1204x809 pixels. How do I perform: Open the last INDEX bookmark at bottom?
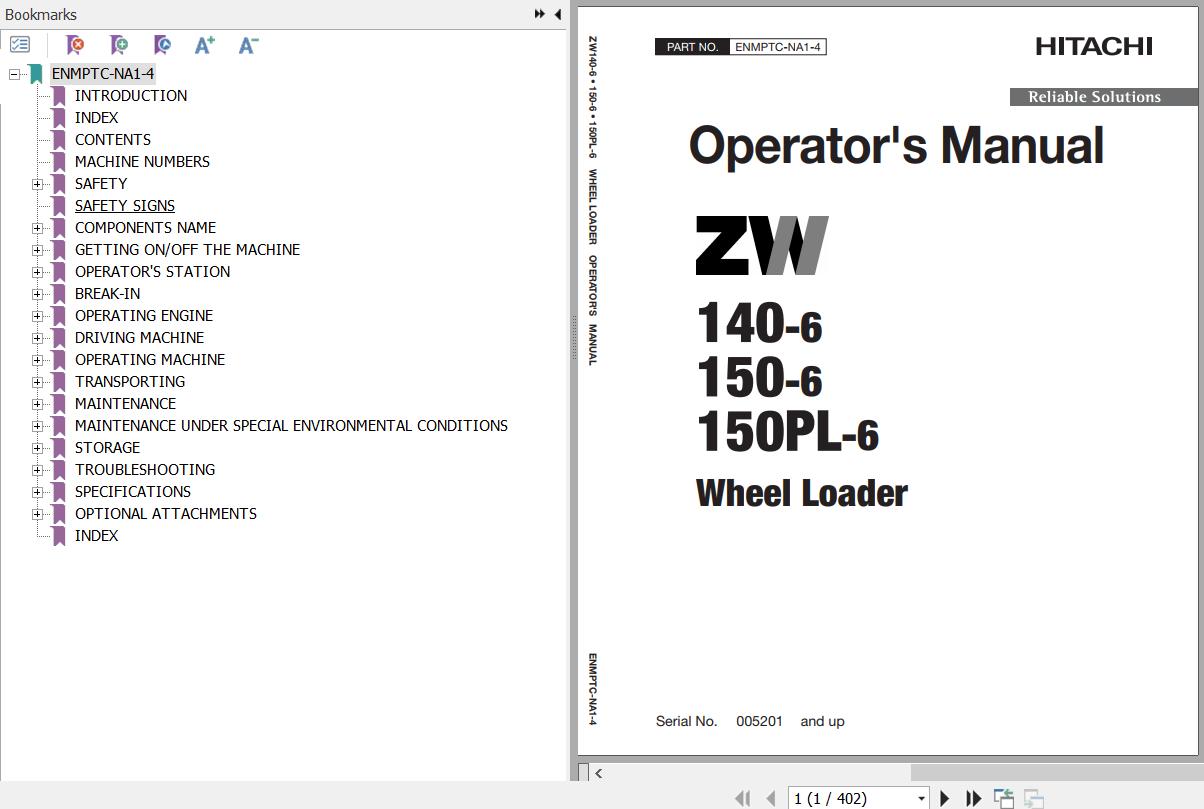[97, 536]
